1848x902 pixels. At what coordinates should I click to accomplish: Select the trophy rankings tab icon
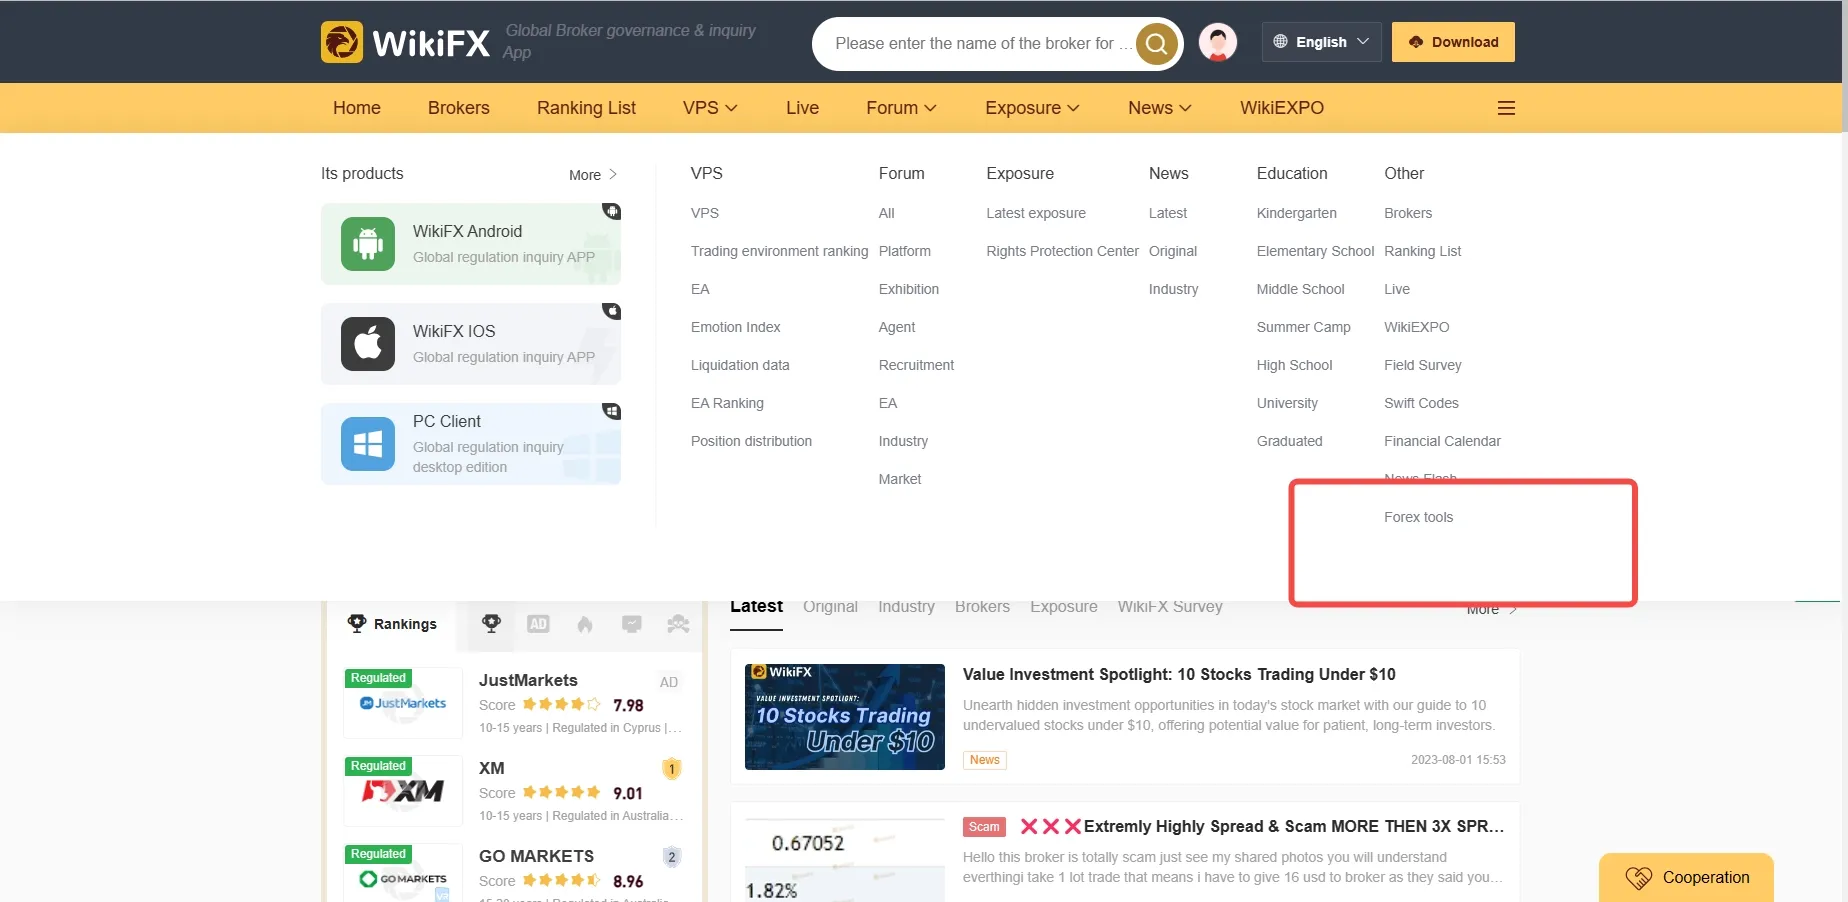coord(491,624)
